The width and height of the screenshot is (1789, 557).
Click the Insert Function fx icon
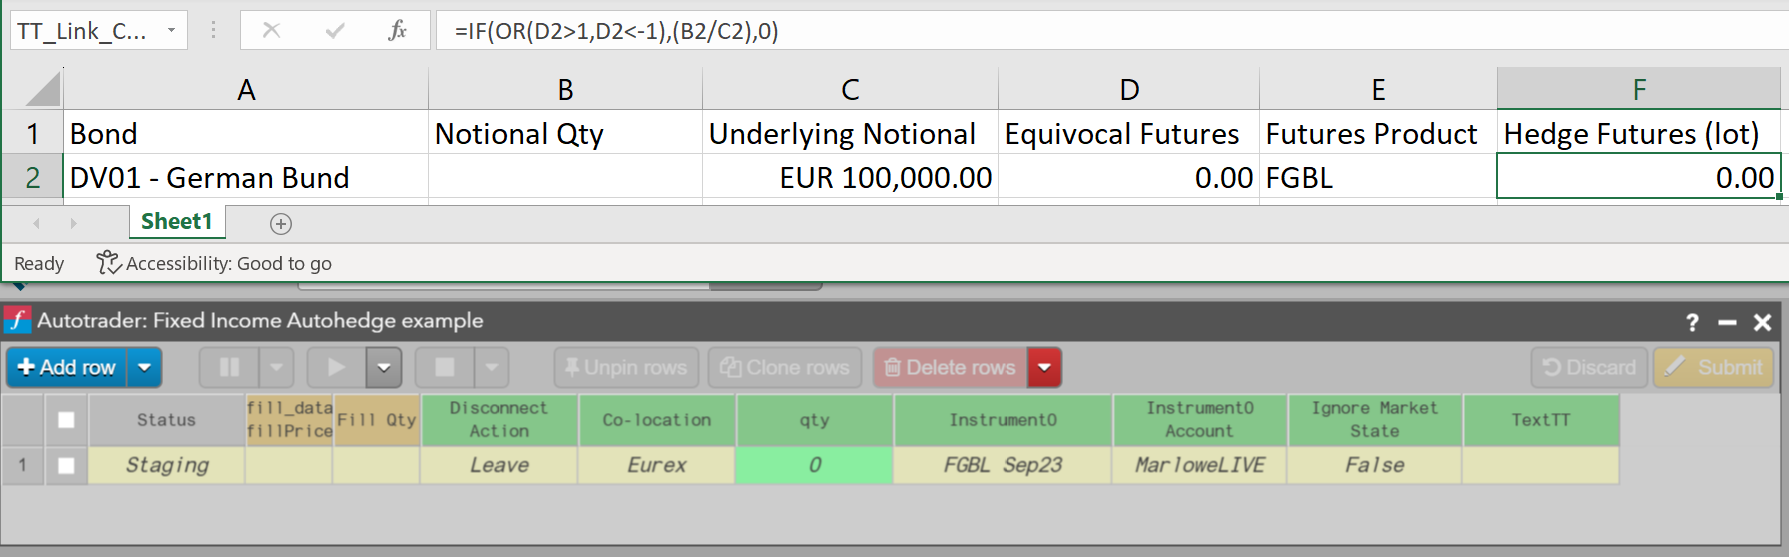point(397,31)
